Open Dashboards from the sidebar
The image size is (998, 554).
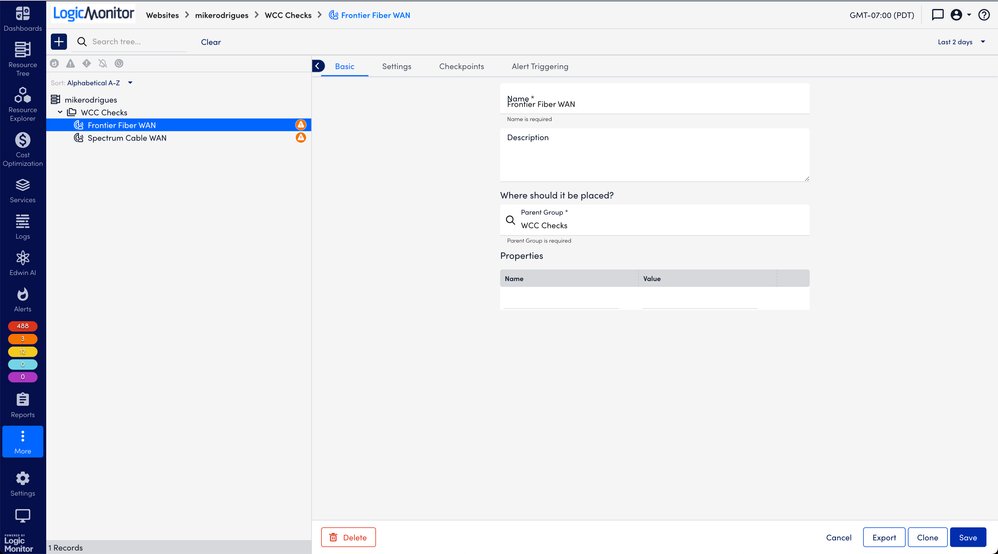tap(22, 18)
